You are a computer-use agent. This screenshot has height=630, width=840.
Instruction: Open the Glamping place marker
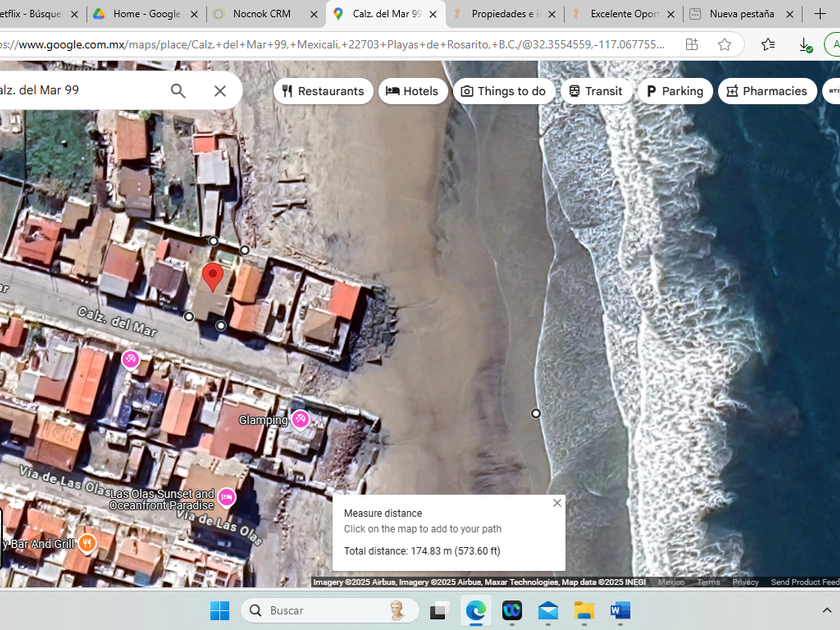(300, 419)
